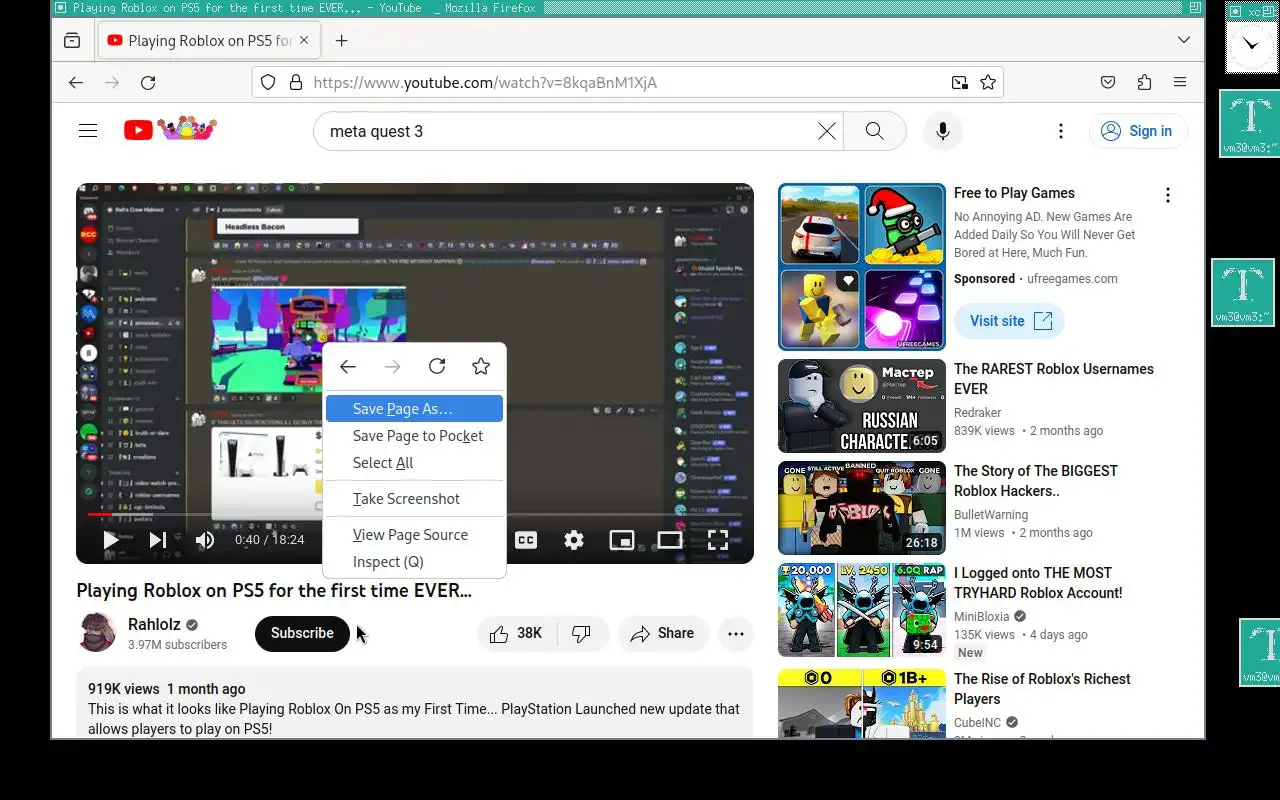Choose Inspect (Q) in context menu
Image resolution: width=1280 pixels, height=800 pixels.
(414, 562)
